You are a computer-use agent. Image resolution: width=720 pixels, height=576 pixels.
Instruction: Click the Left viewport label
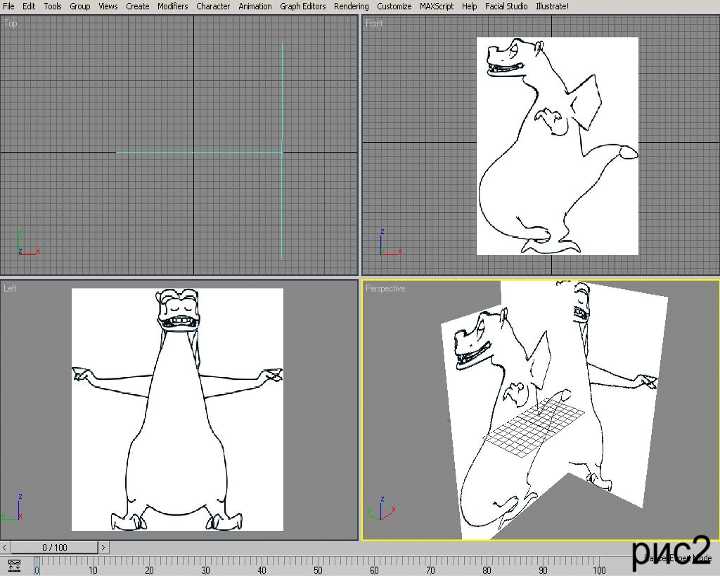coord(11,288)
